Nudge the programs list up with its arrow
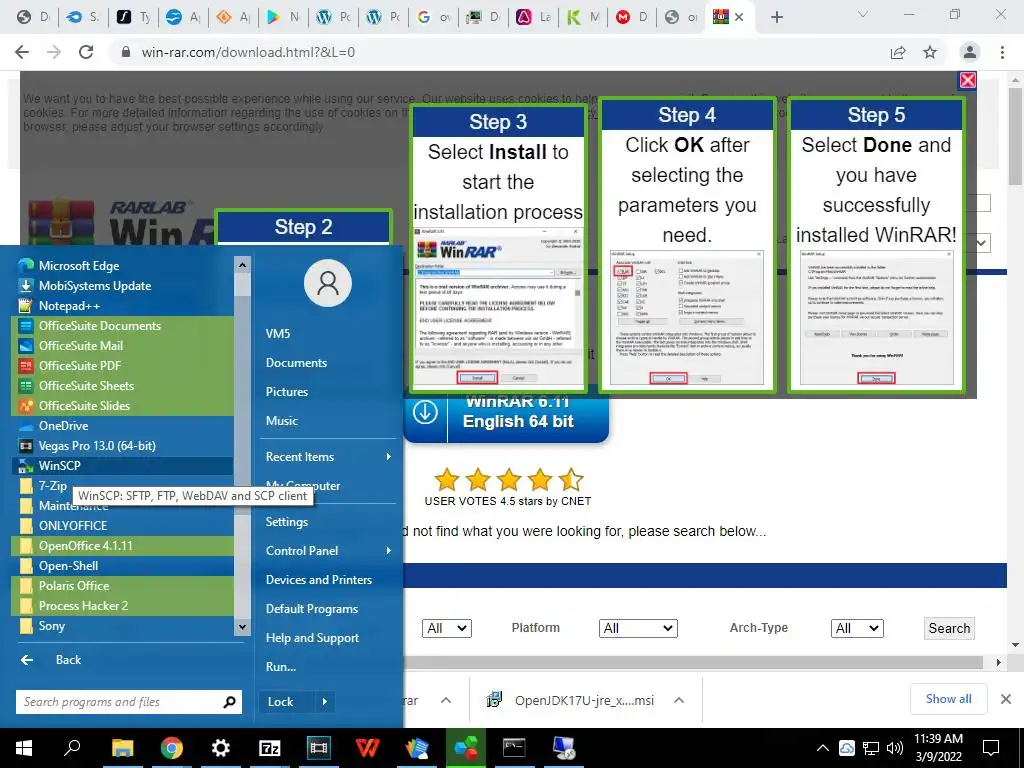1024x768 pixels. coord(242,264)
